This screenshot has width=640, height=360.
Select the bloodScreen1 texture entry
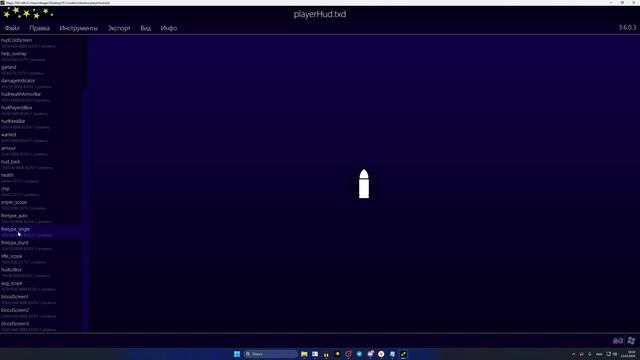tap(41, 299)
